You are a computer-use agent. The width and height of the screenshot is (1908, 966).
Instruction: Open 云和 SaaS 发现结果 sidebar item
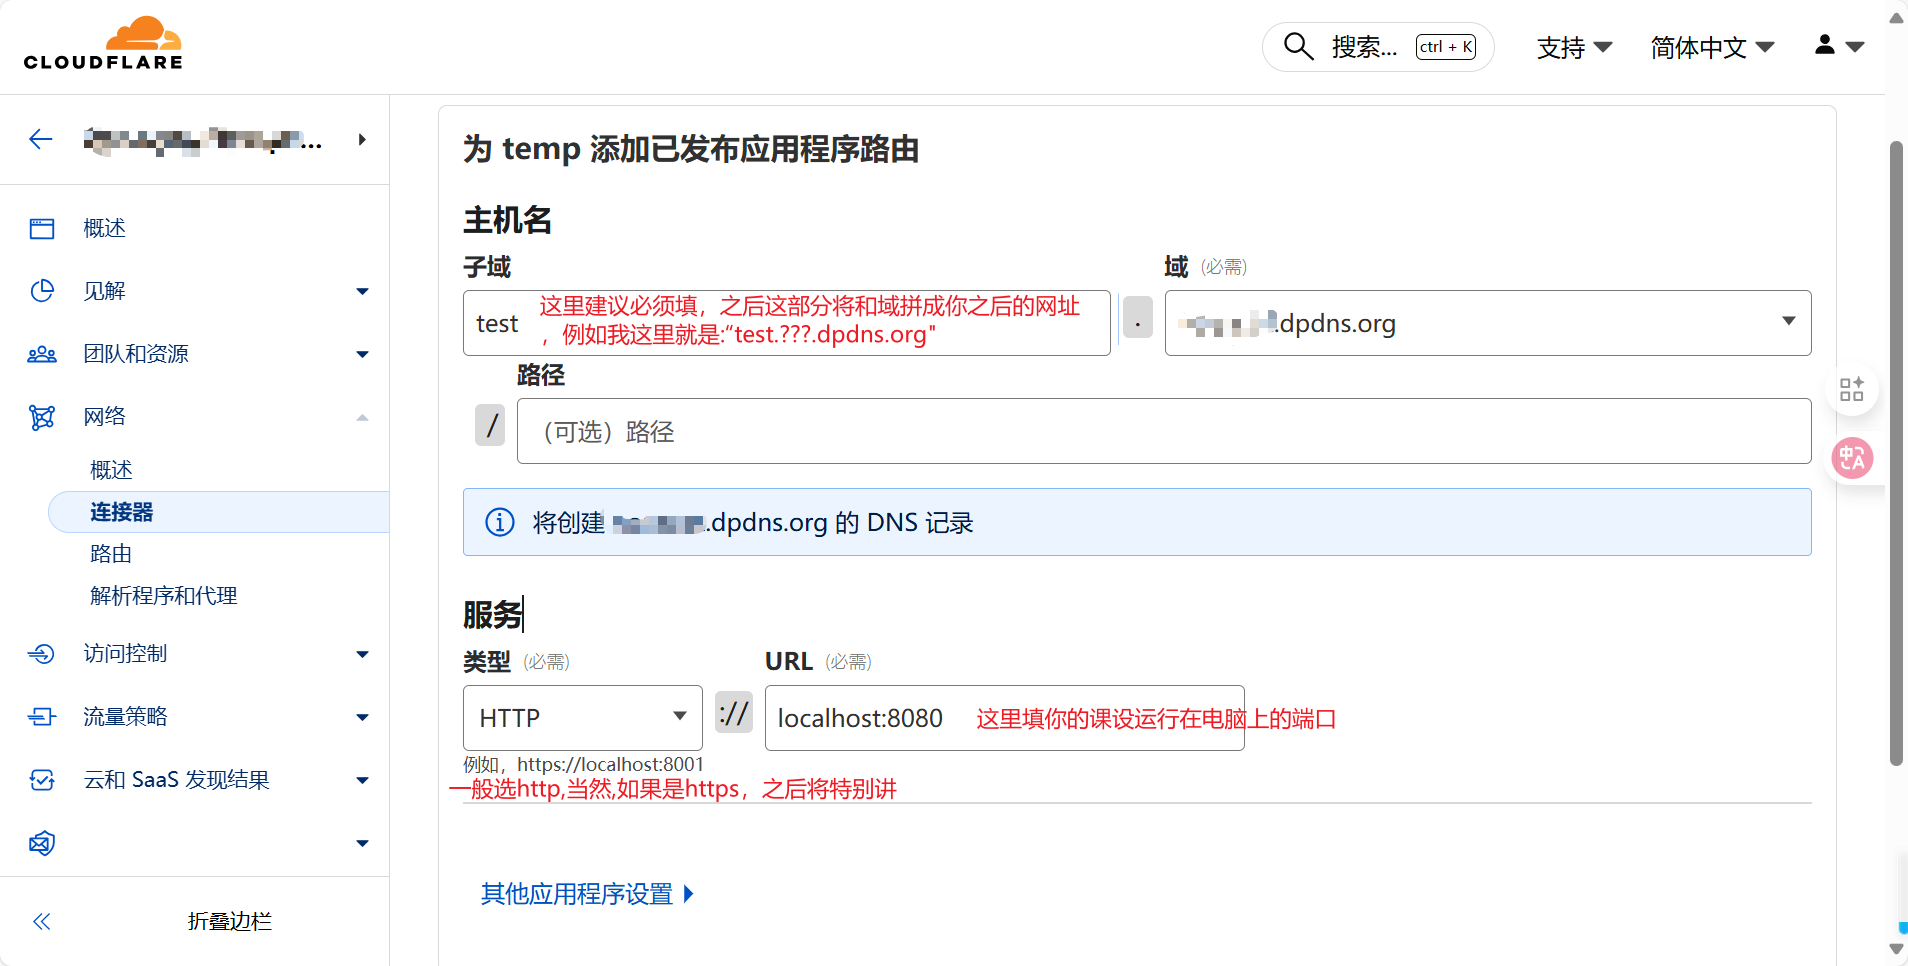[x=177, y=780]
